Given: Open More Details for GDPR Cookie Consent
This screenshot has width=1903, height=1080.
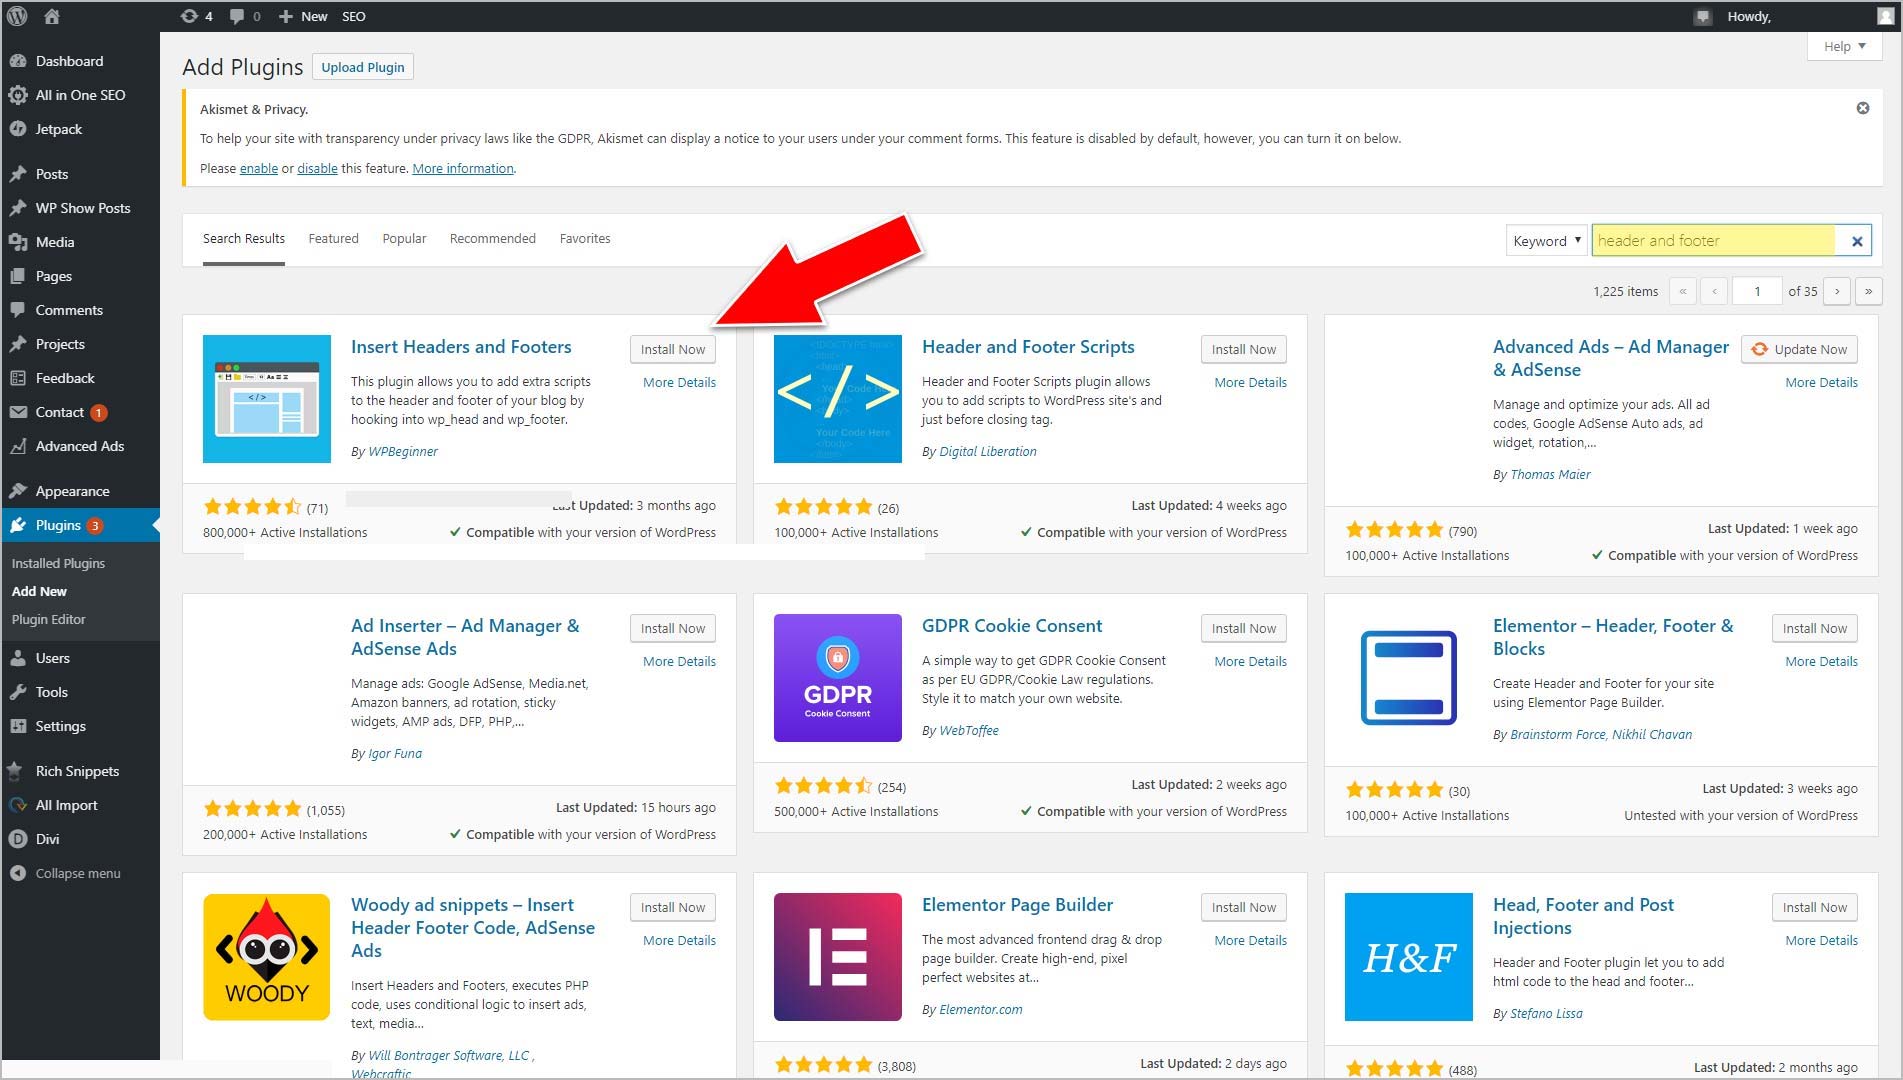Looking at the screenshot, I should pyautogui.click(x=1250, y=661).
